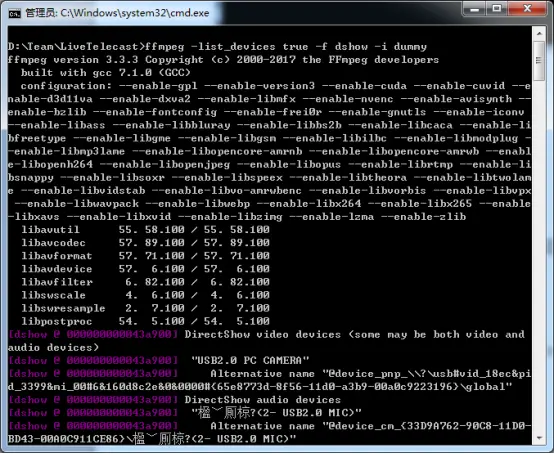Click the last line starting BD43-00A0C911CE86

click(152, 439)
